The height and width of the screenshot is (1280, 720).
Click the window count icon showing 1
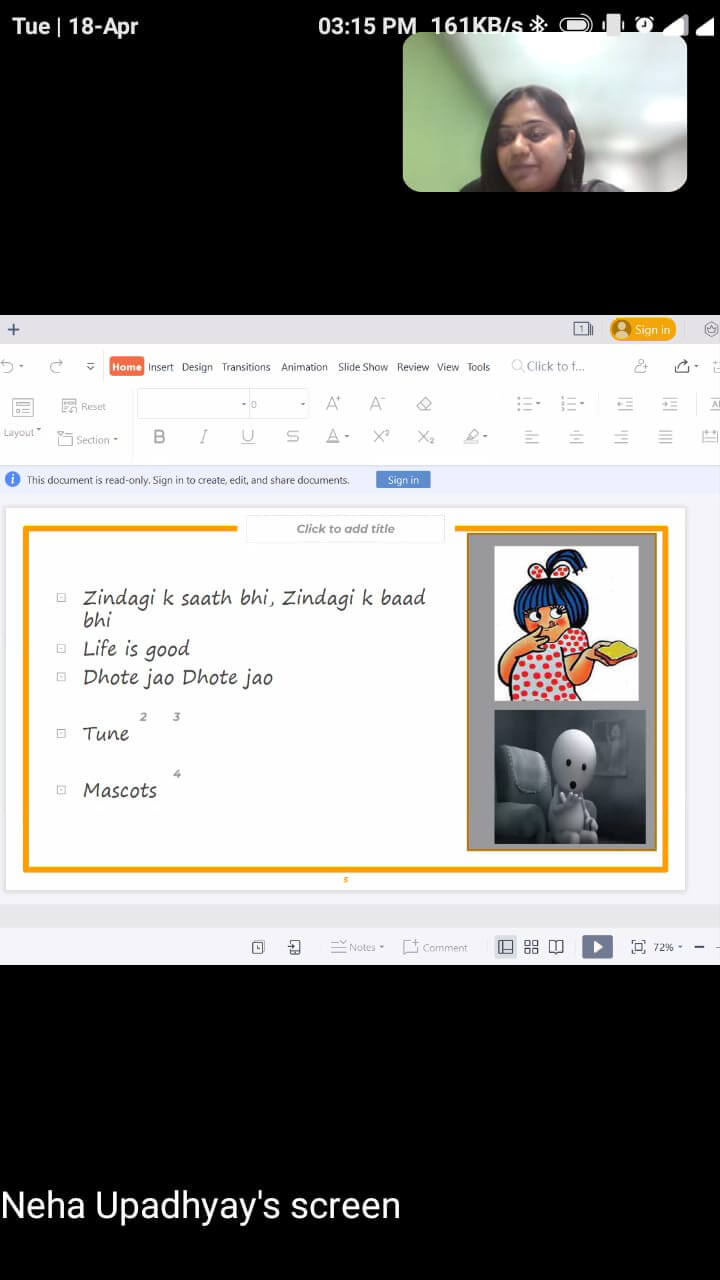coord(583,329)
